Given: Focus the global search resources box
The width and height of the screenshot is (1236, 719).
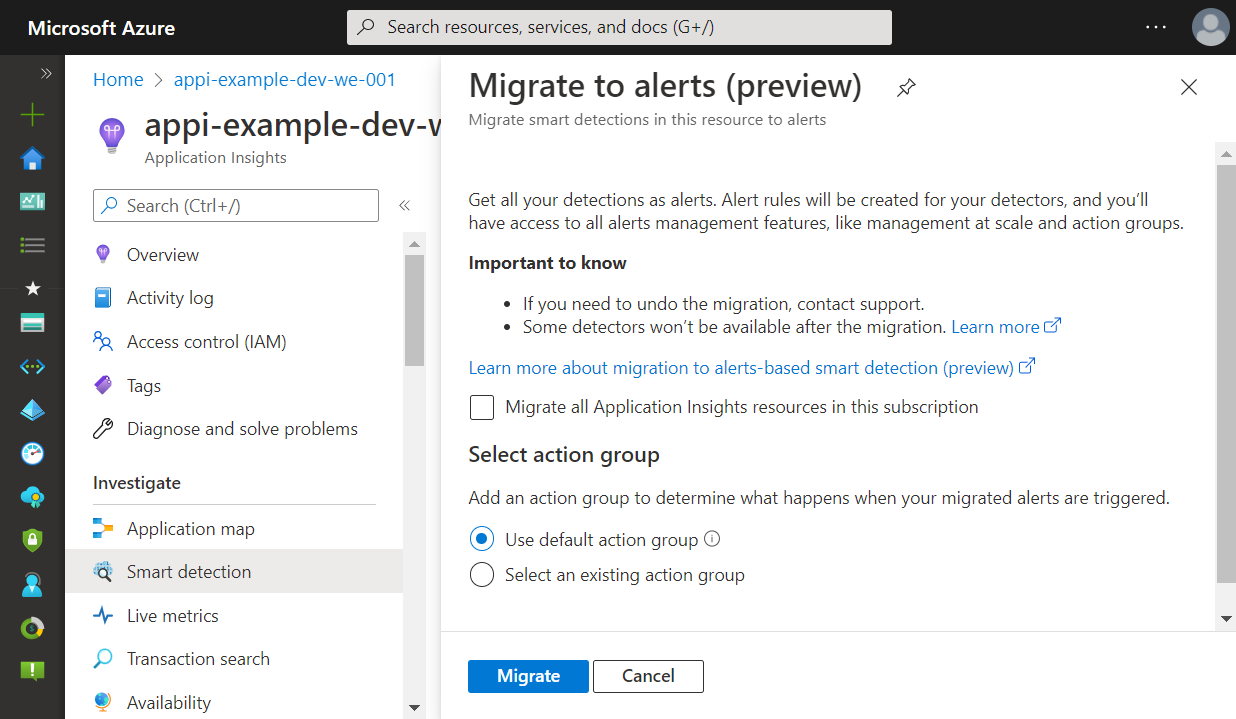Looking at the screenshot, I should tap(619, 27).
